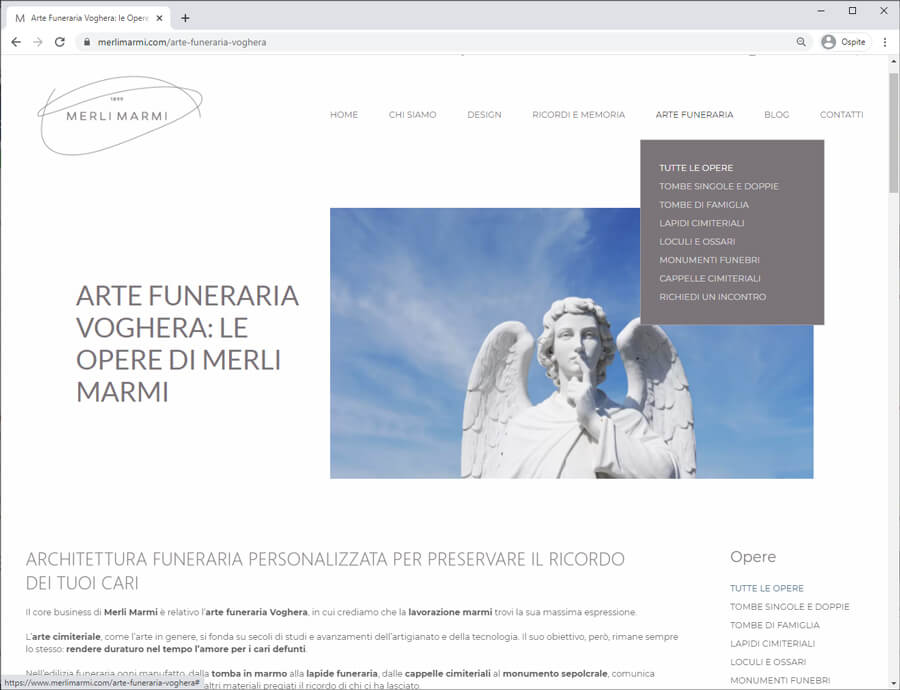Click the heading ARCHITETTURA FUNERARIA PERSONALIZZATA
Screen dimensions: 900x690
[x=325, y=571]
